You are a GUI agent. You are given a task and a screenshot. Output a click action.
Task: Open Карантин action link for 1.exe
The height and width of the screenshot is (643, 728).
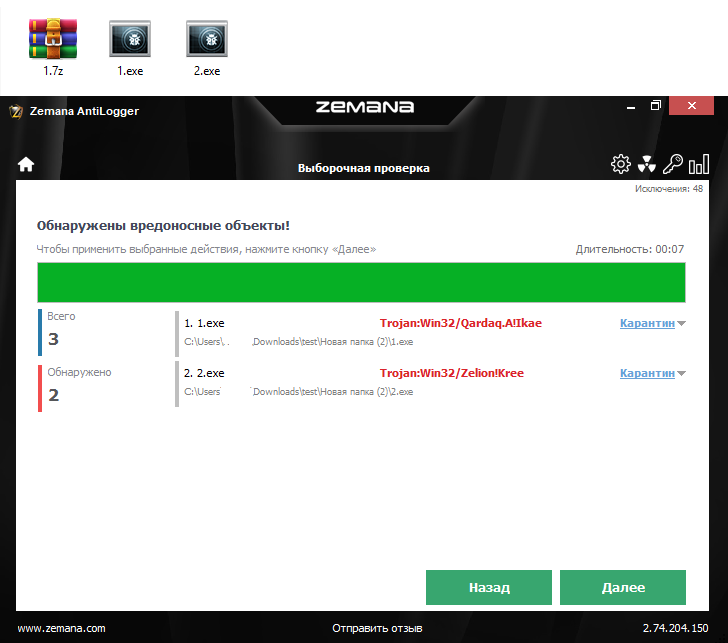[647, 323]
